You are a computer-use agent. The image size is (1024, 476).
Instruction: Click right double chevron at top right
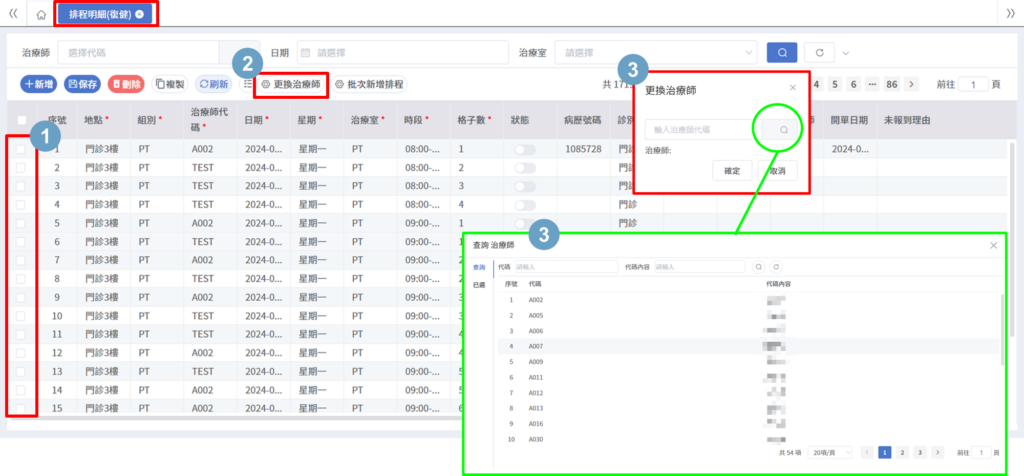1010,14
